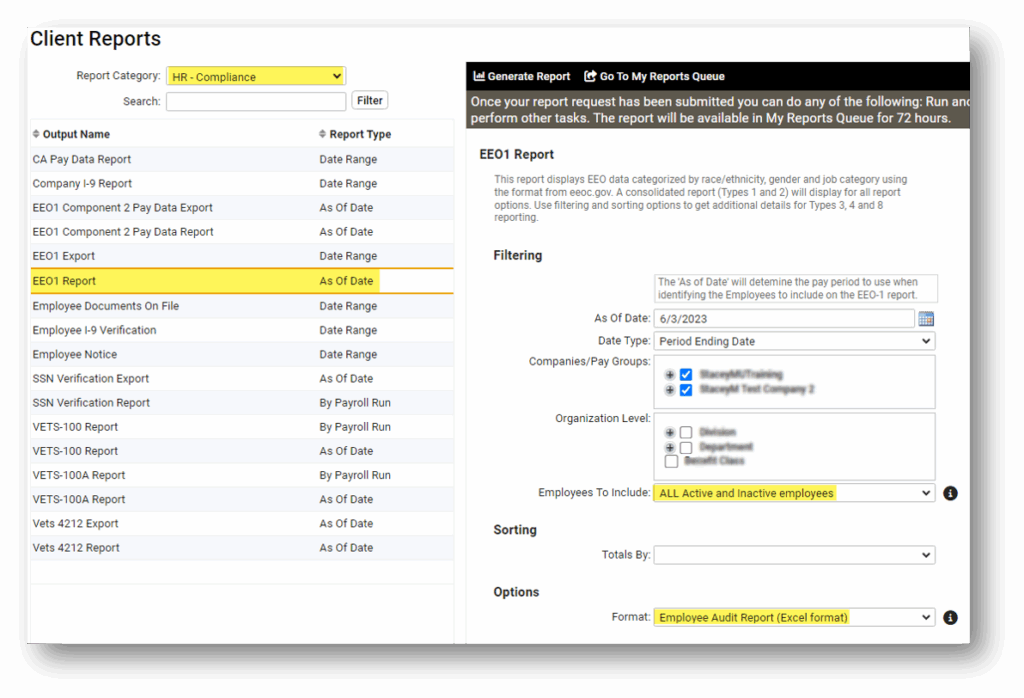
Task: Select EEO1 Component 2 Pay Data Report
Action: click(242, 232)
